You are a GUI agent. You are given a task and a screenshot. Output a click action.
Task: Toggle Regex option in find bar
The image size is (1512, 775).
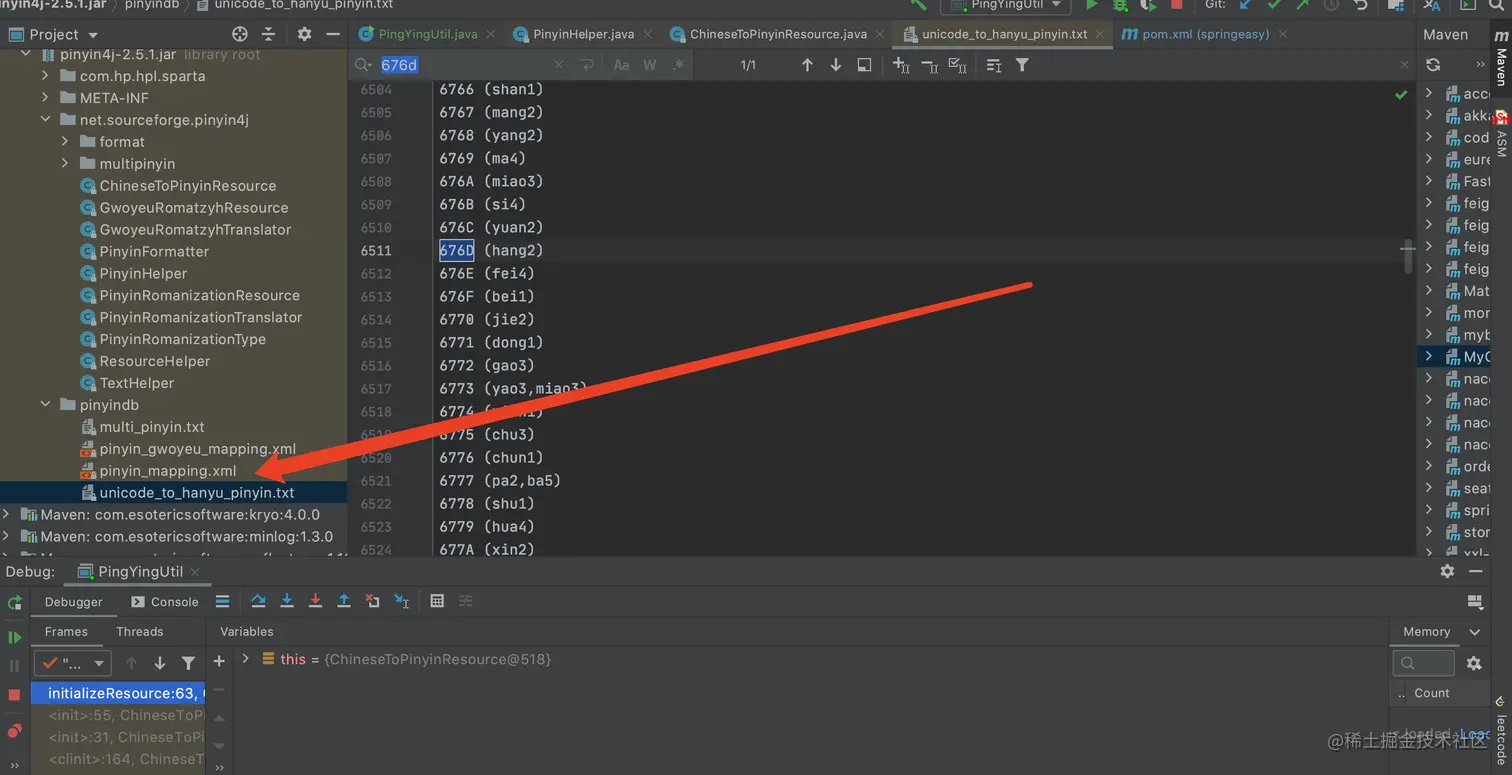coord(678,65)
